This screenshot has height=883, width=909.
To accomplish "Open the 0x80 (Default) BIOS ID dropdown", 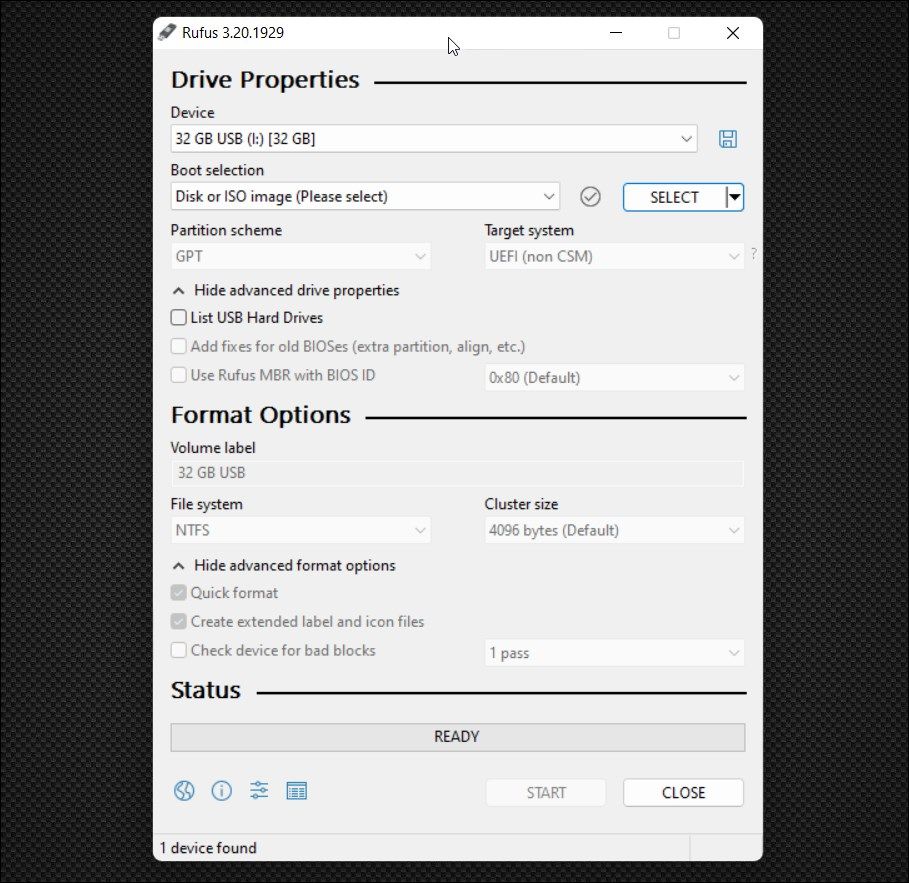I will (615, 378).
